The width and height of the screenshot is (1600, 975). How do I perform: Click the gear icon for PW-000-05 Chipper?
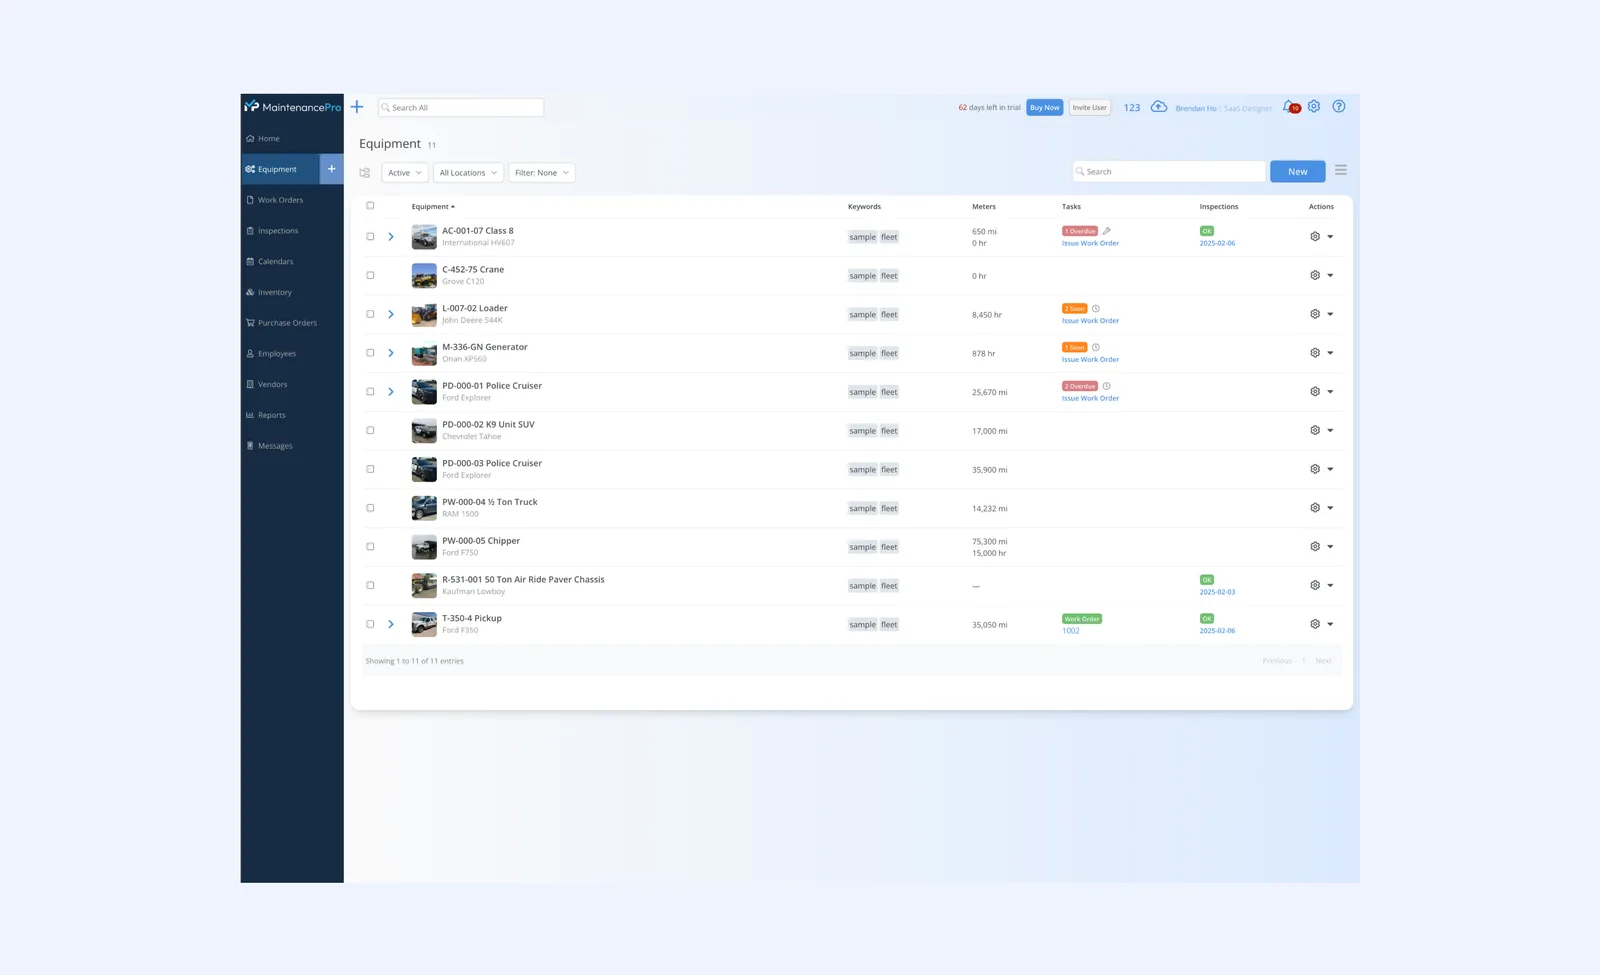click(1315, 547)
